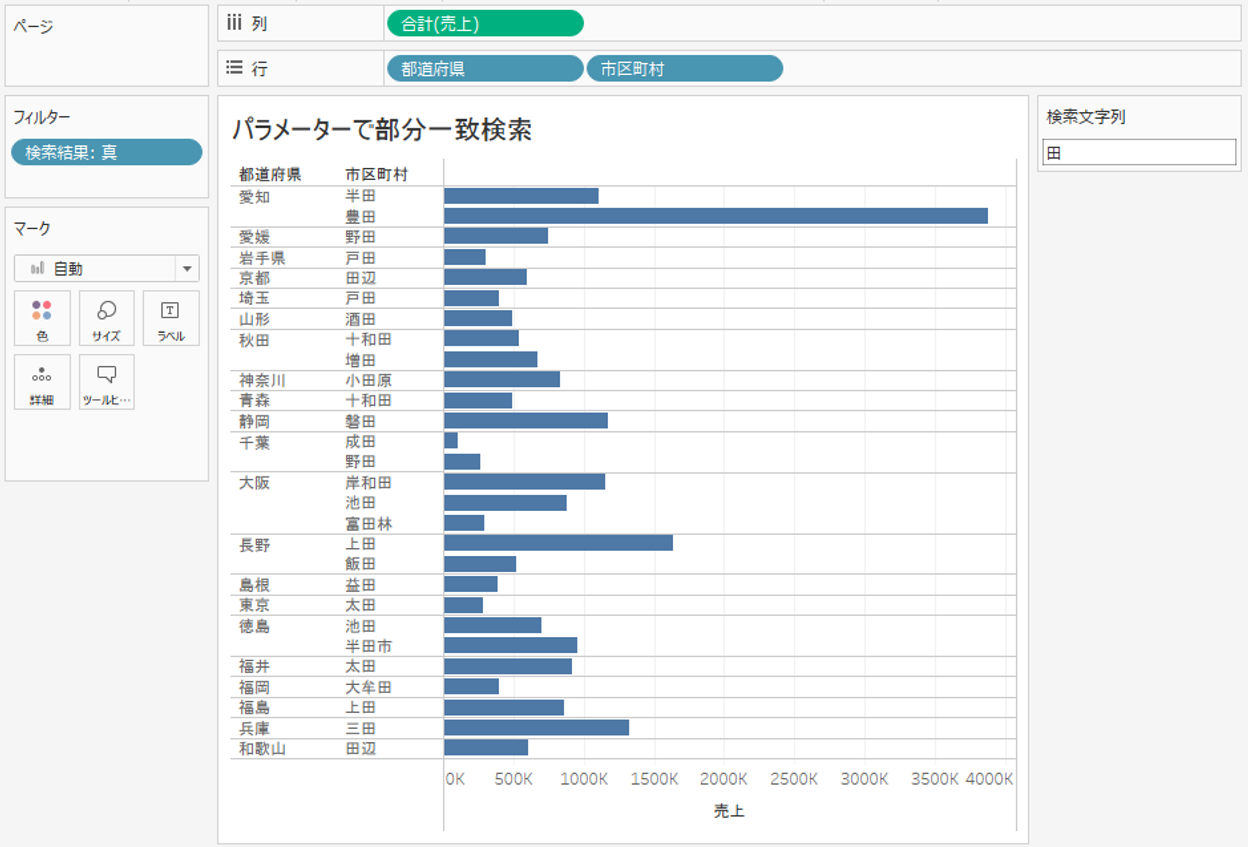Click the 千葉 prefecture label
The width and height of the screenshot is (1248, 847).
pos(254,441)
